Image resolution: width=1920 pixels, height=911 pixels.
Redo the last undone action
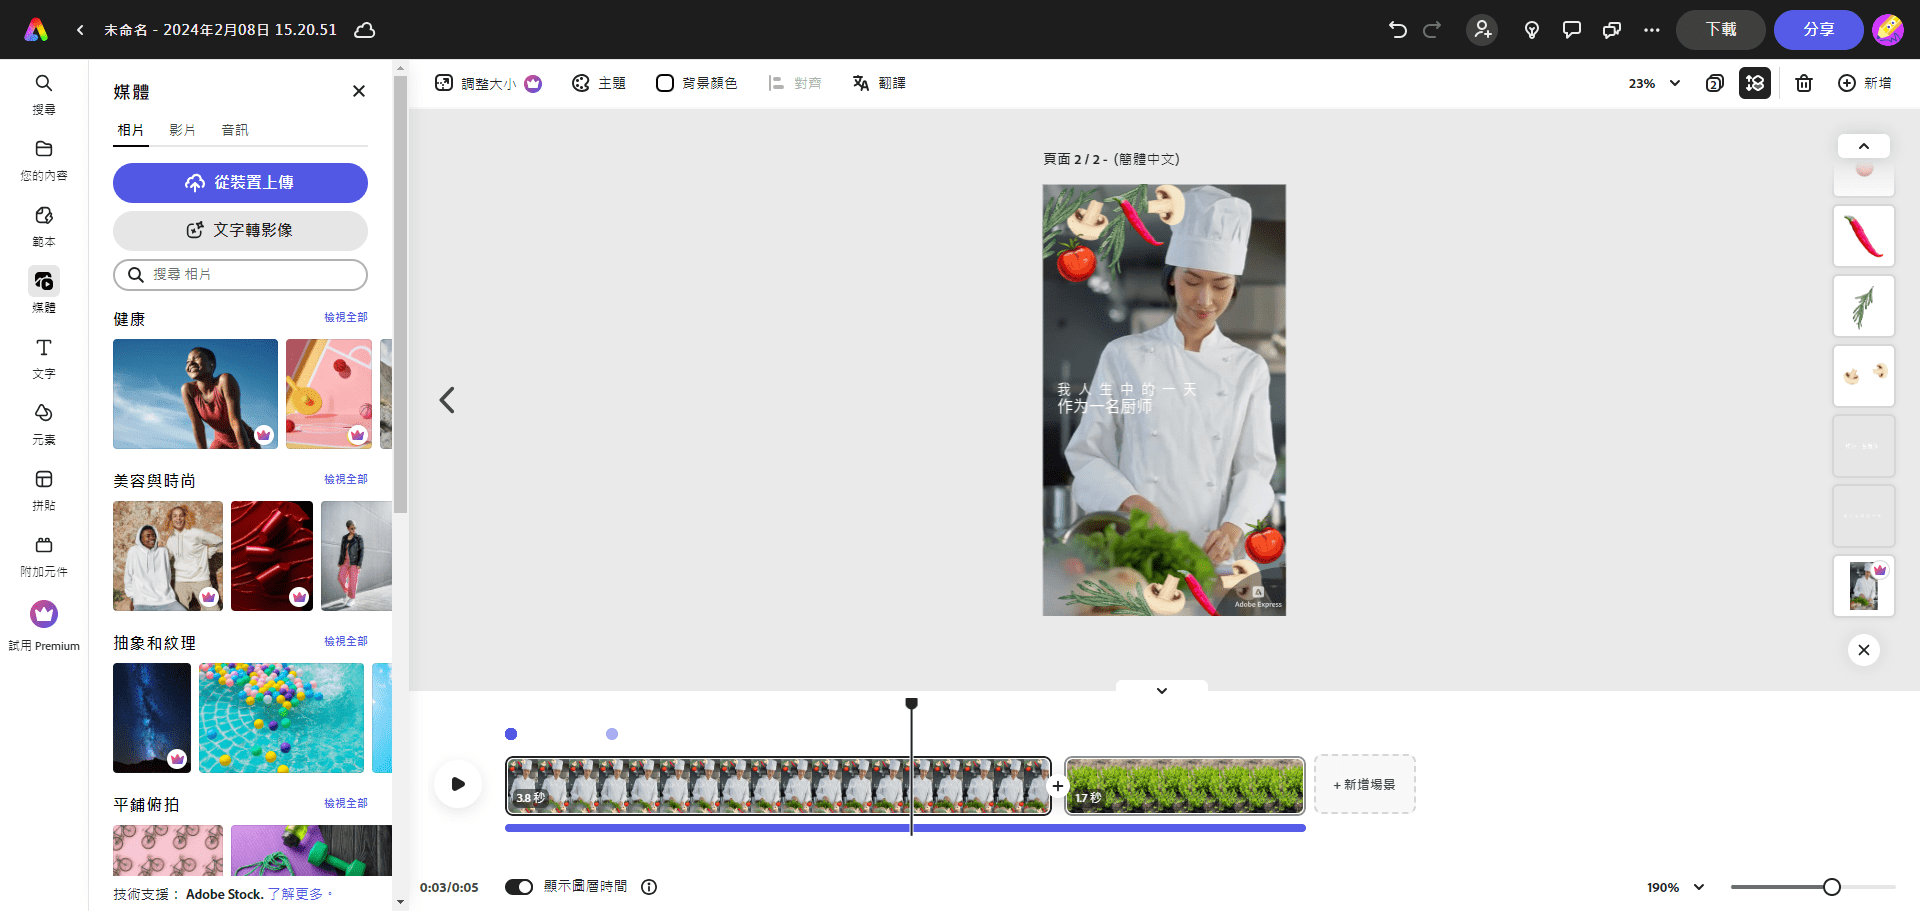click(x=1432, y=30)
